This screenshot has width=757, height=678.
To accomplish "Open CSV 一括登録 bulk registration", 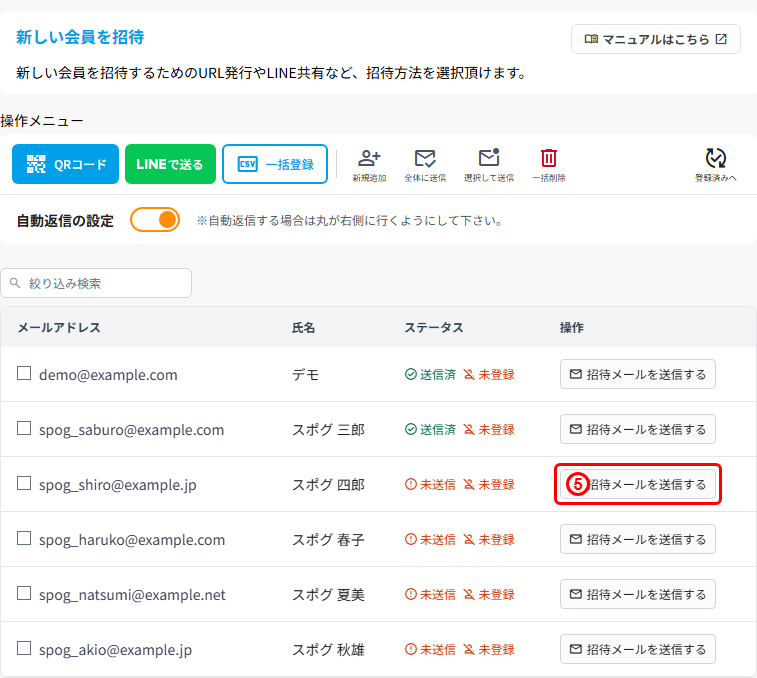I will (x=275, y=164).
